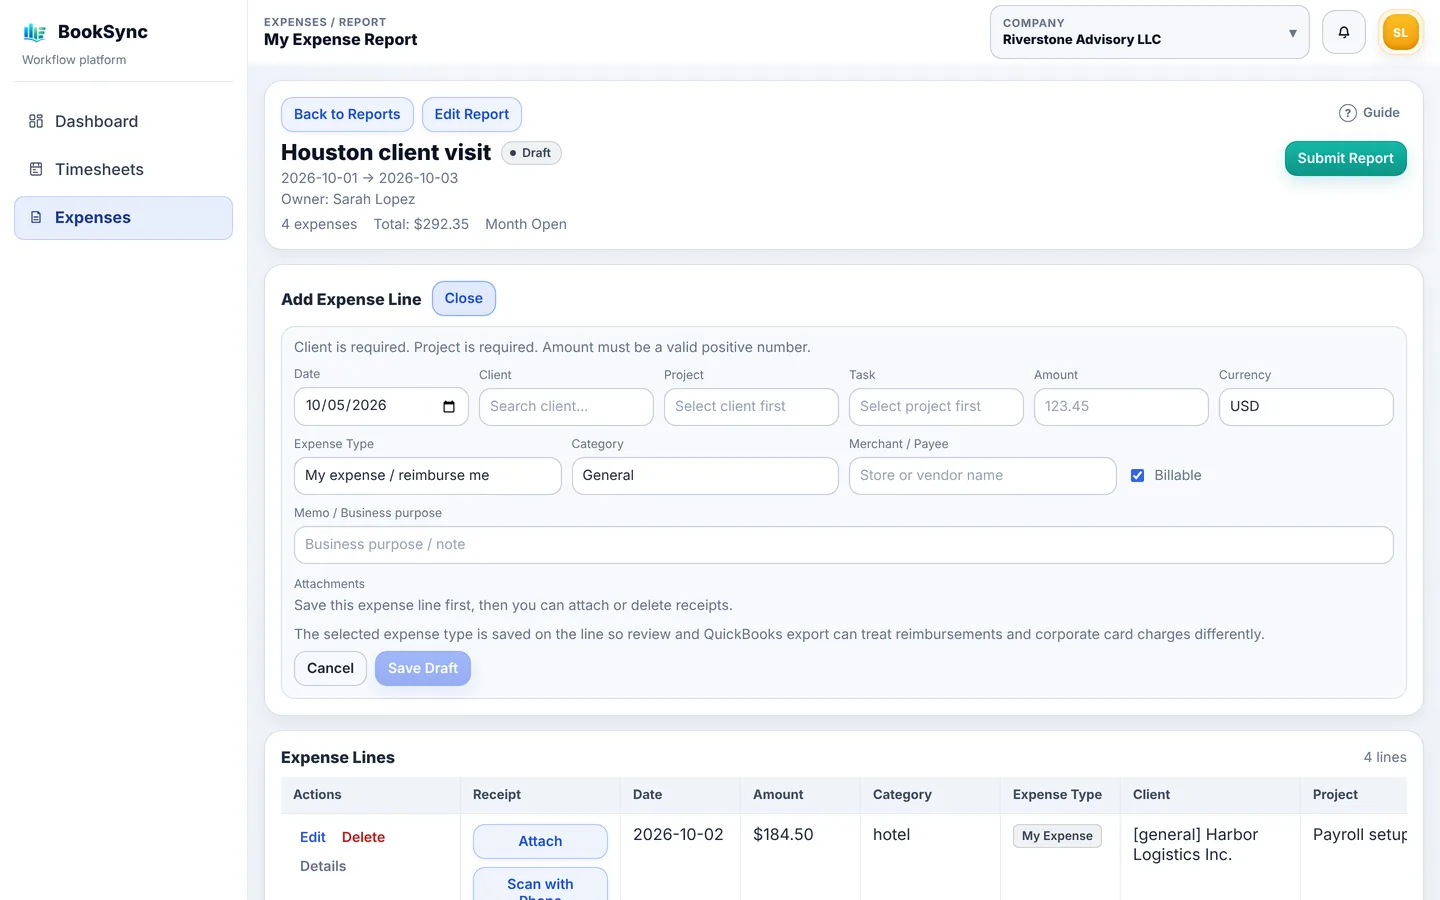This screenshot has height=900, width=1440.
Task: Click Submit Report button
Action: (x=1345, y=158)
